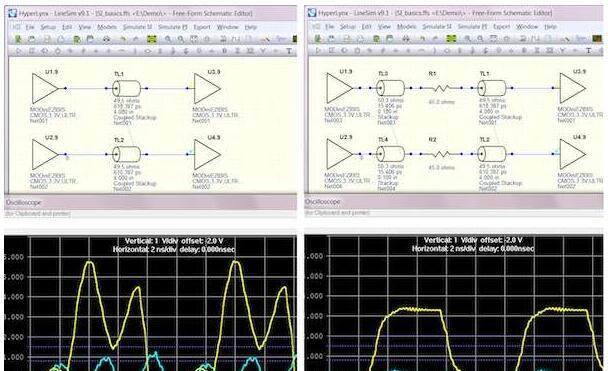Select the R1 resistor in the right schematic
Viewport: 608px width, 371px height.
click(x=441, y=88)
